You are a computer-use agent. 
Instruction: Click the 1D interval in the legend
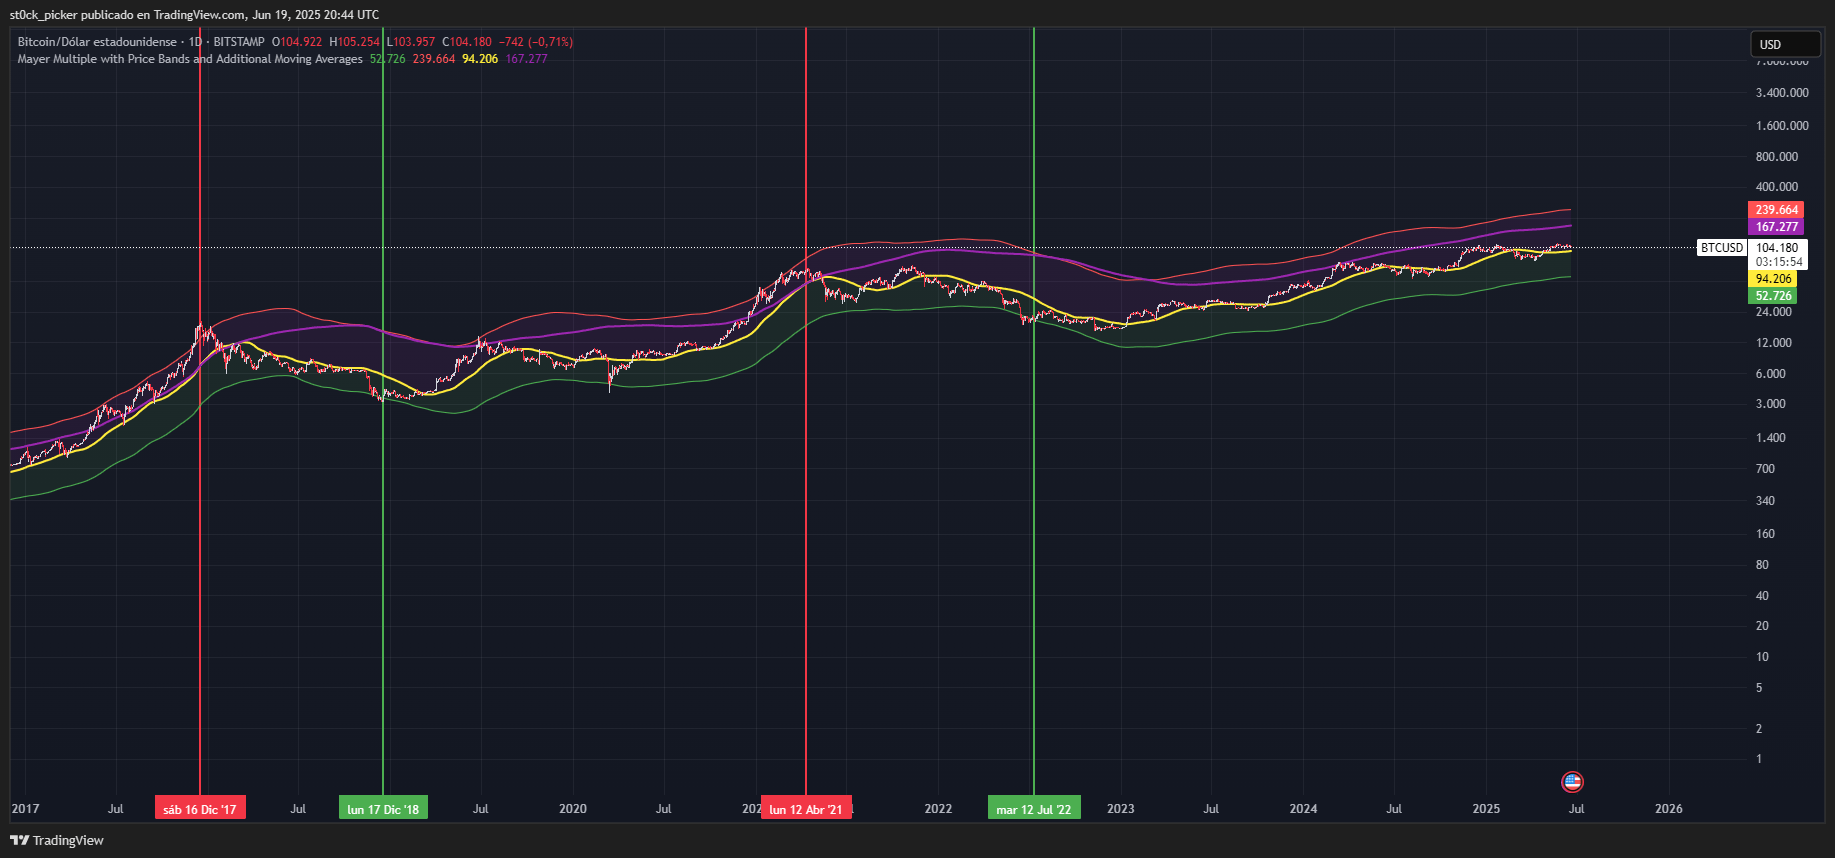195,42
